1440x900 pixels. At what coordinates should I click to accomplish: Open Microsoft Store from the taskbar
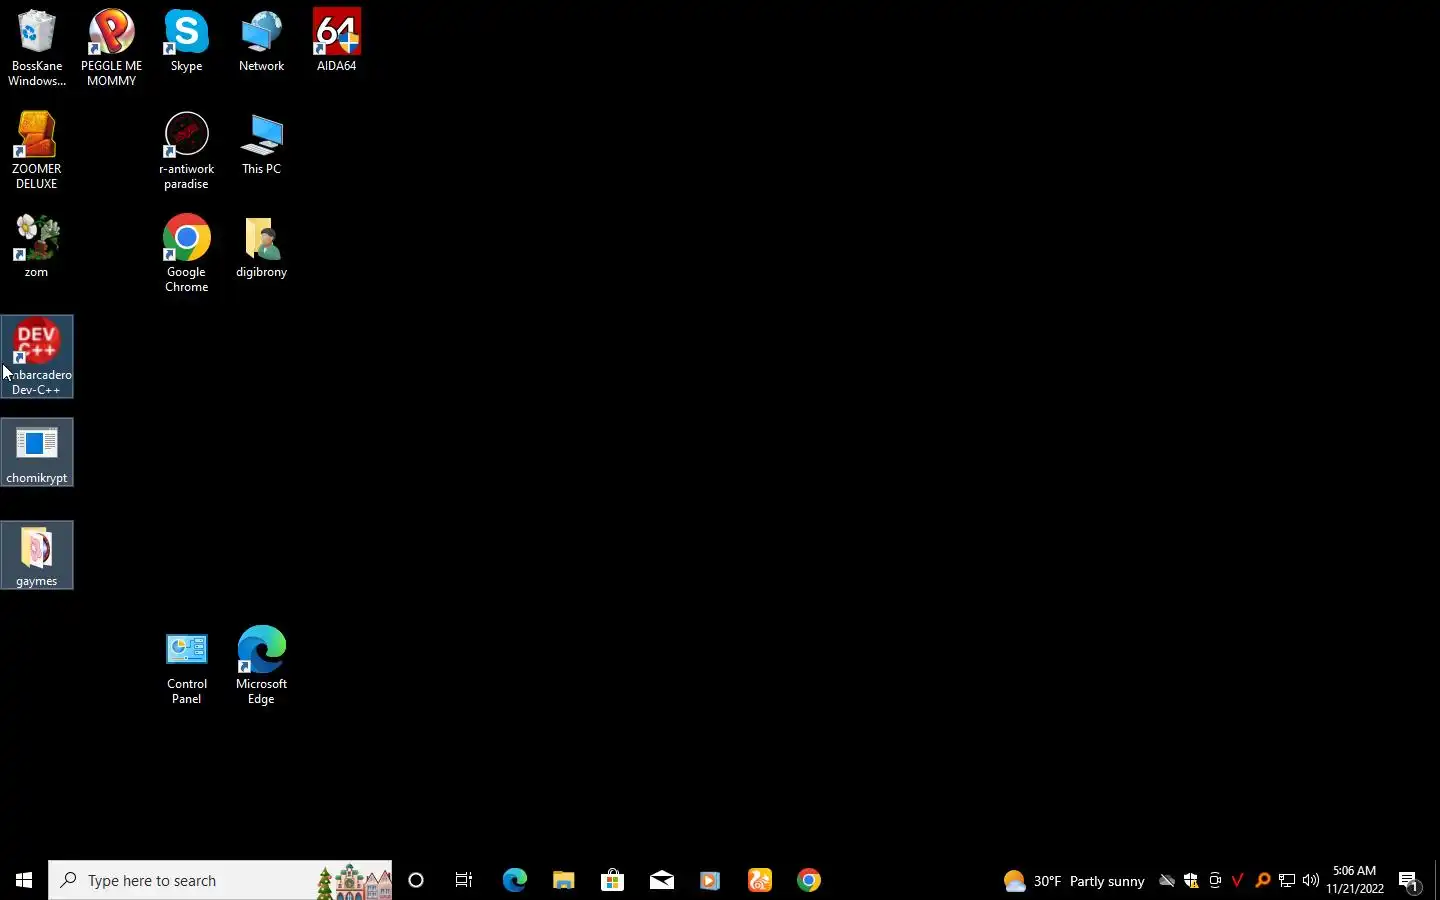tap(612, 880)
